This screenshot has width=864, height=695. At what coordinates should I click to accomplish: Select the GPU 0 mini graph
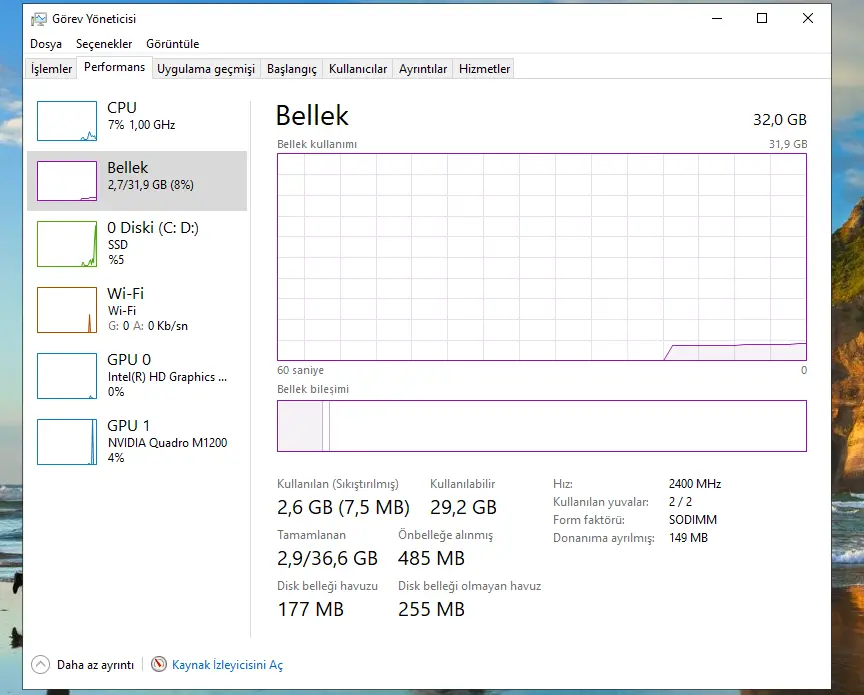(67, 376)
